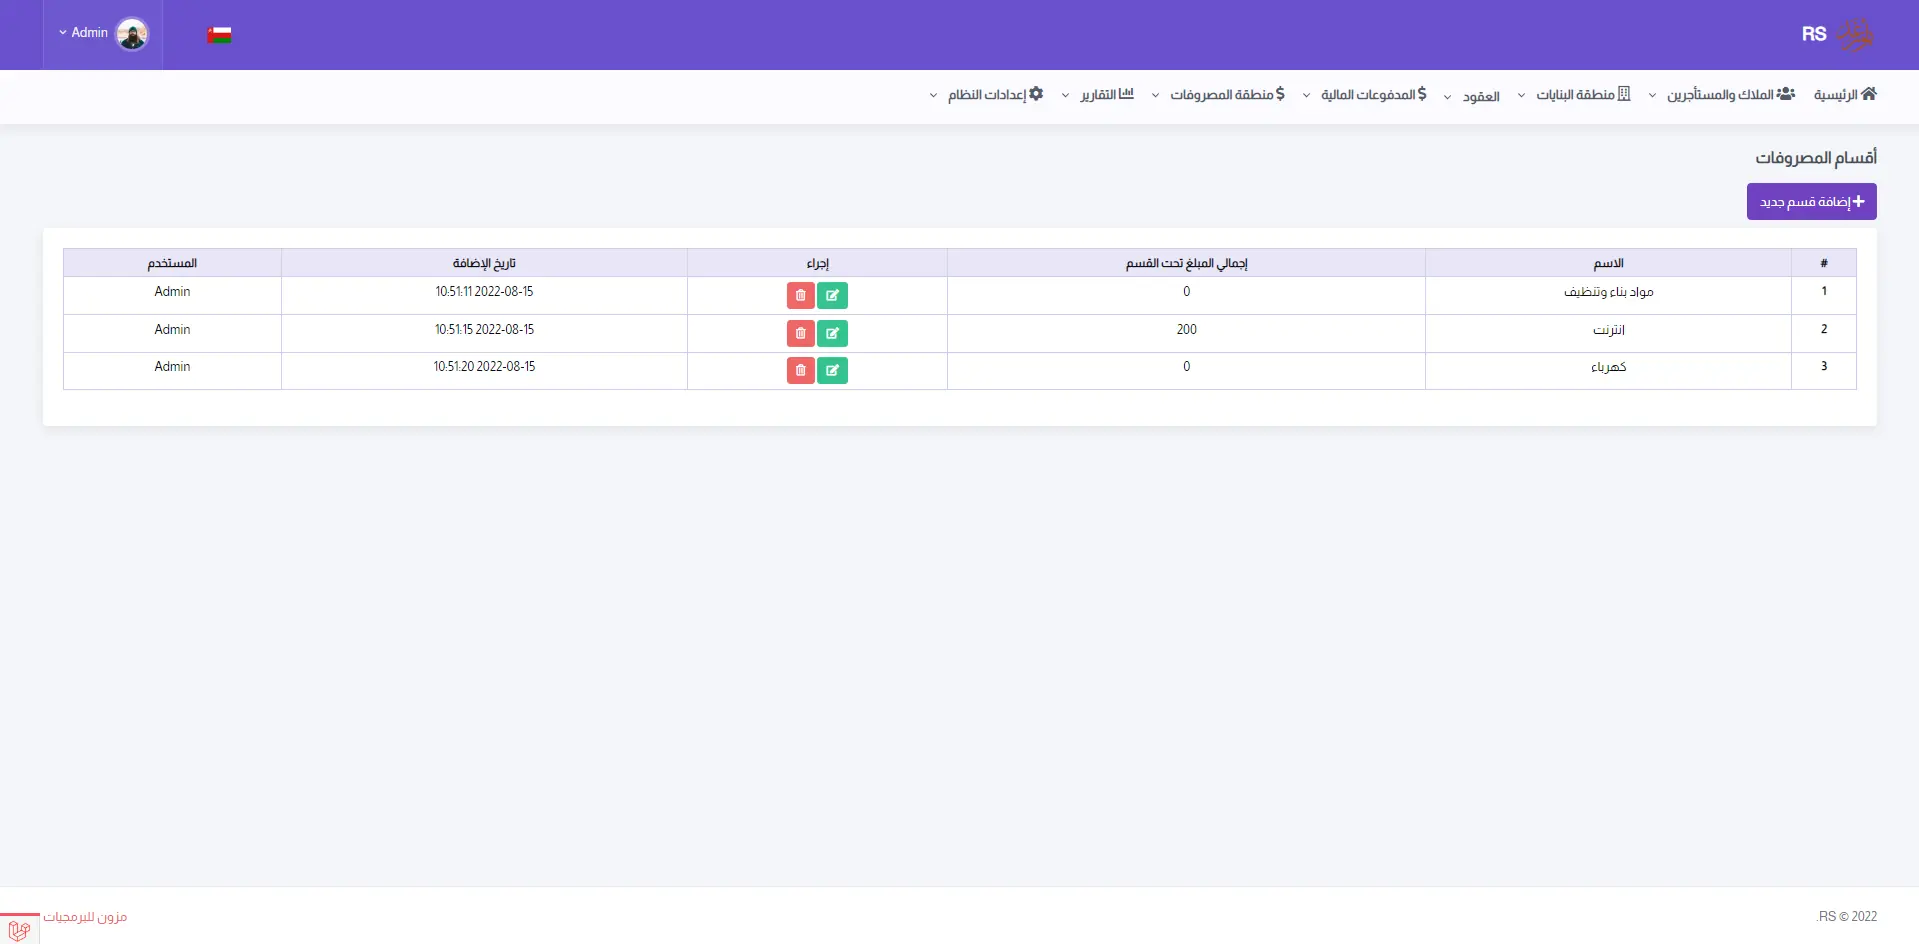1919x944 pixels.
Task: Edit the انترنت expense category
Action: [832, 333]
